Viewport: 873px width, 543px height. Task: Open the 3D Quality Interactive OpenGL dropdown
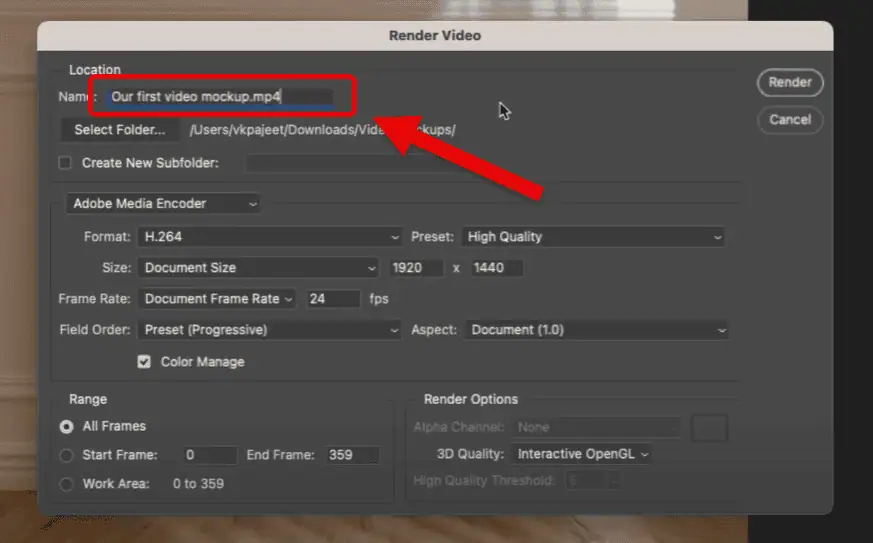click(581, 454)
